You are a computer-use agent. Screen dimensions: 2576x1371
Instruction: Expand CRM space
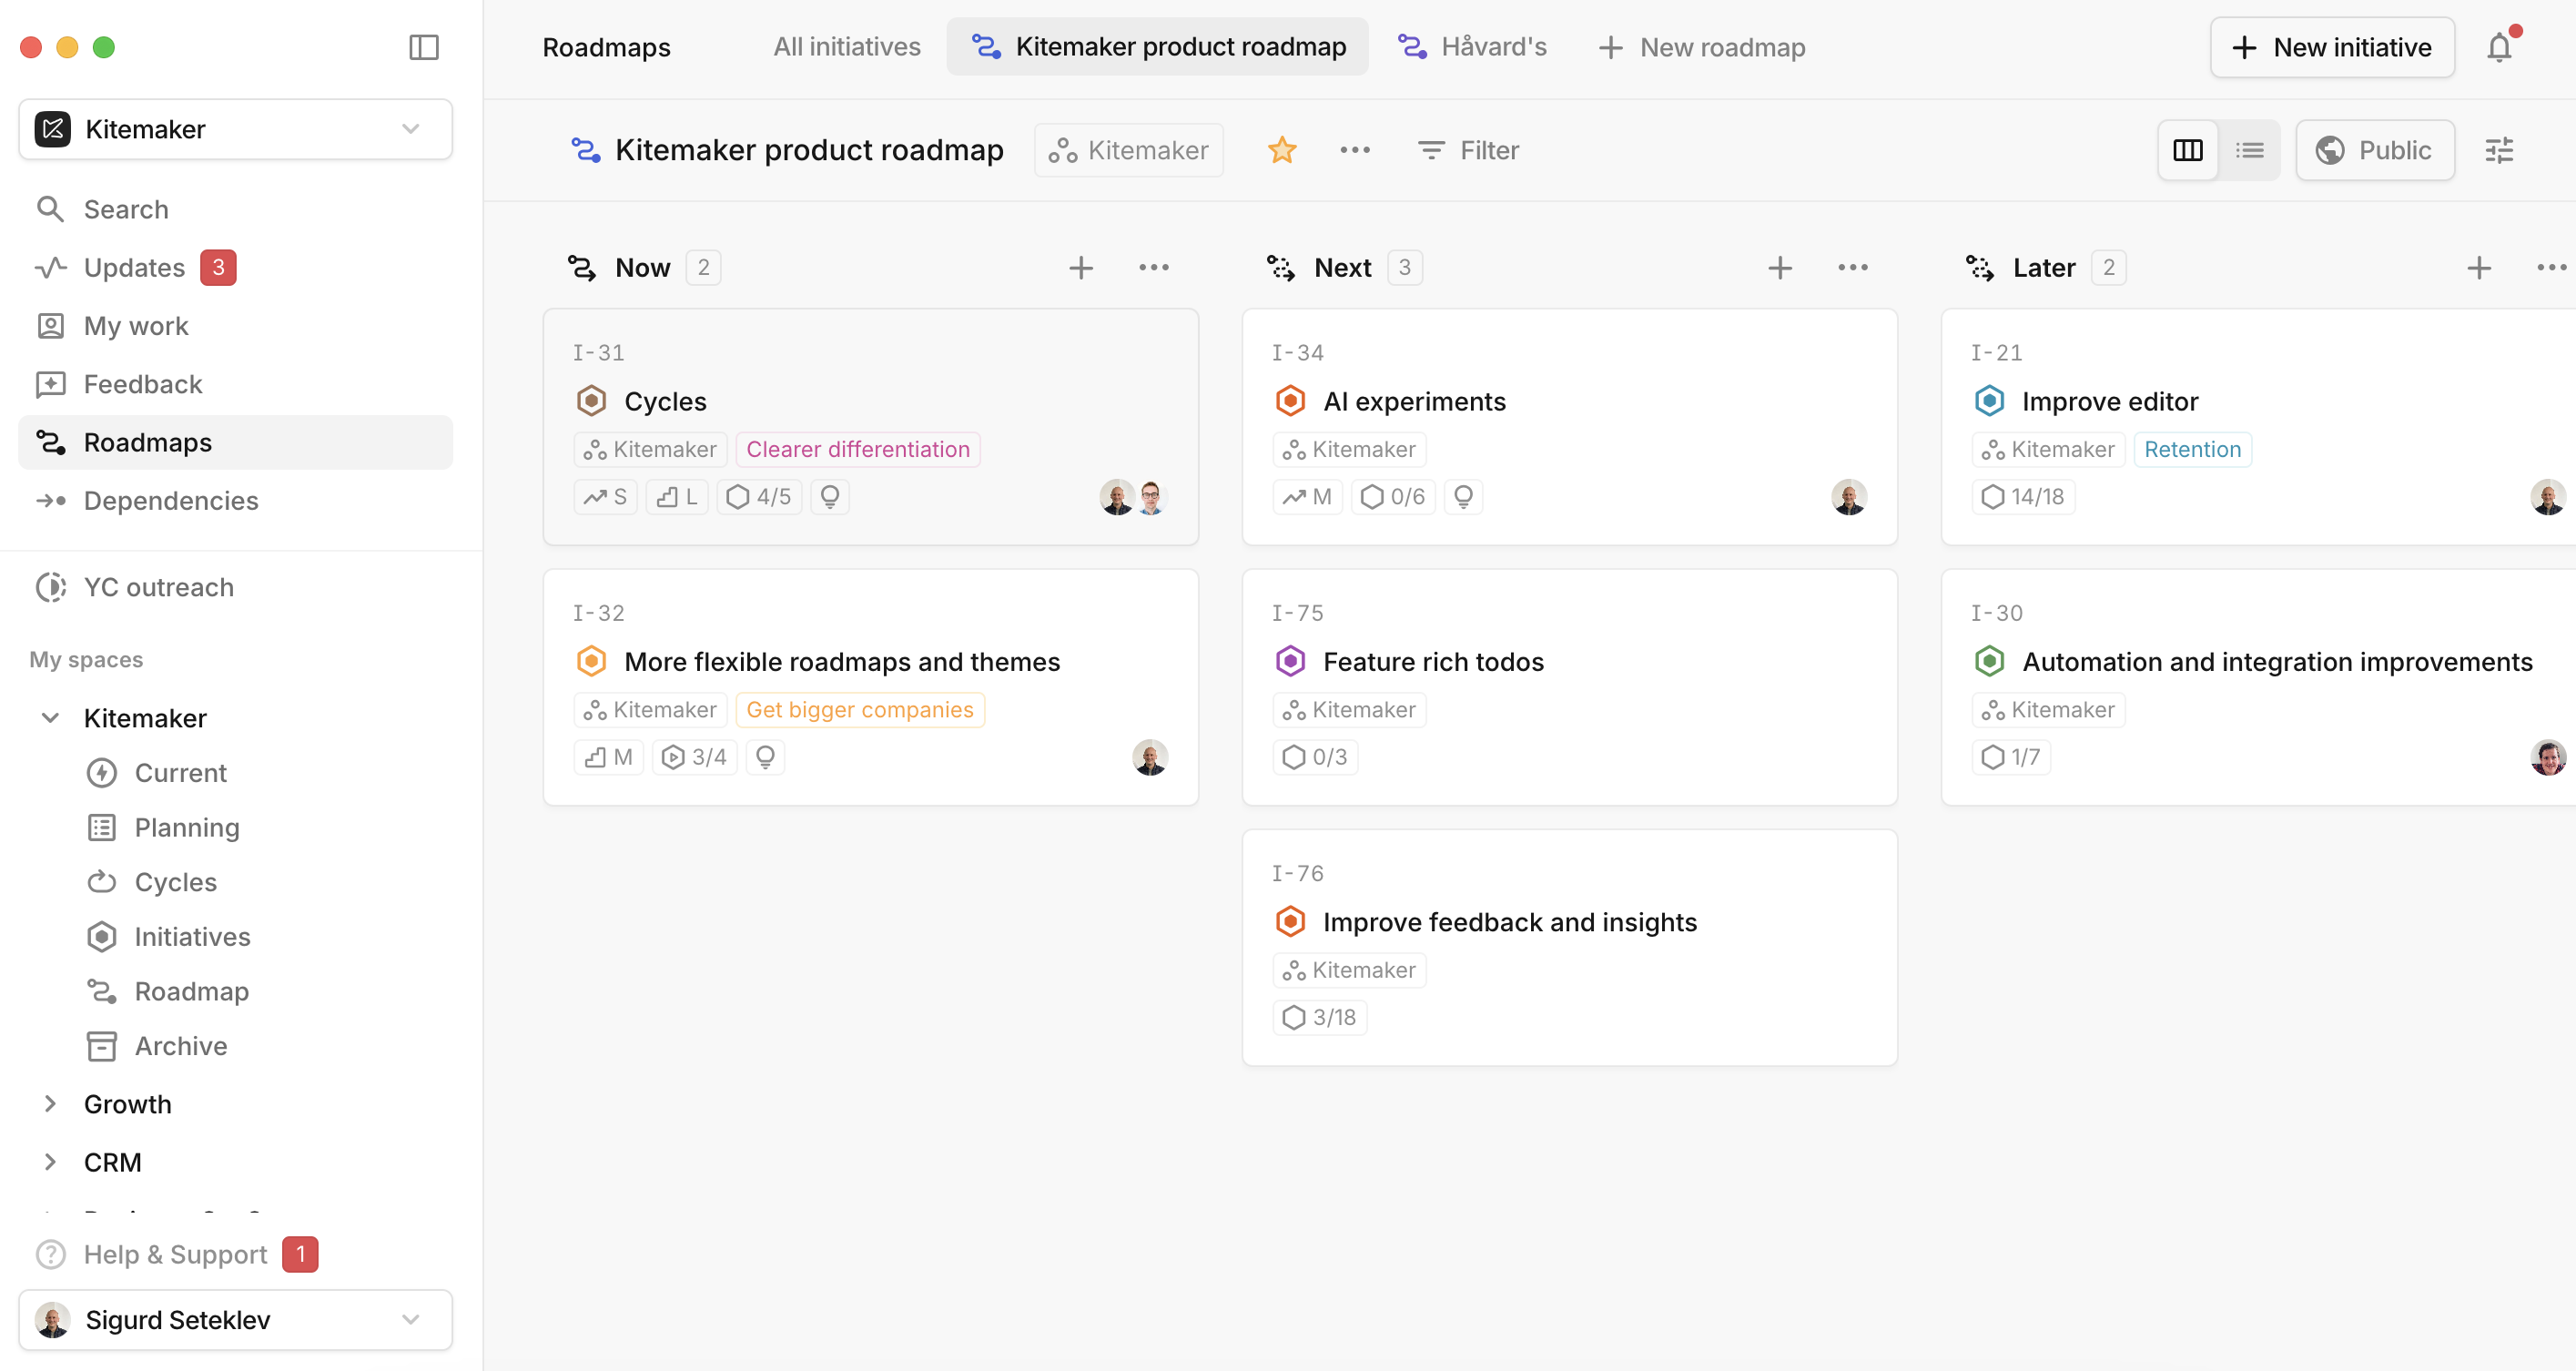coord(50,1162)
